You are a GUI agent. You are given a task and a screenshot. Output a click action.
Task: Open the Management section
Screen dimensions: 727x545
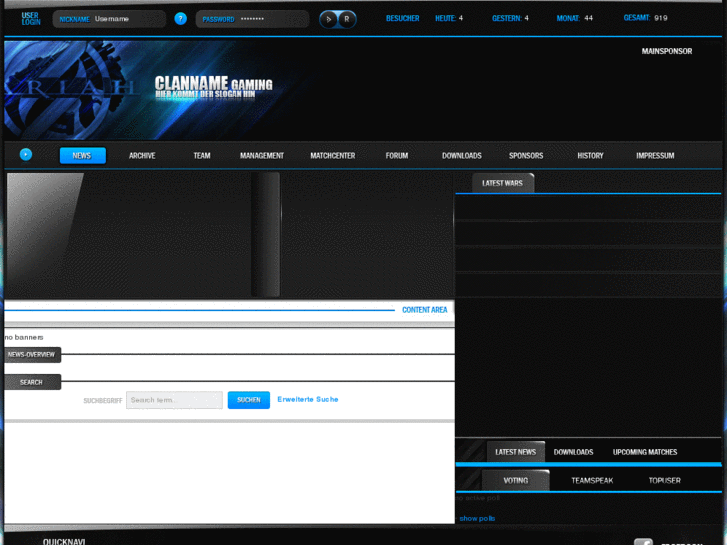point(261,156)
